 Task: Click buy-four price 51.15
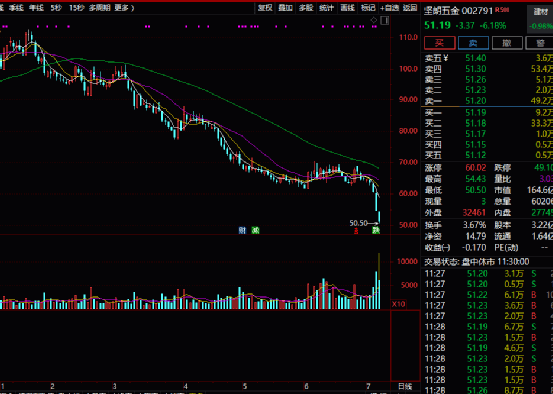pos(476,145)
